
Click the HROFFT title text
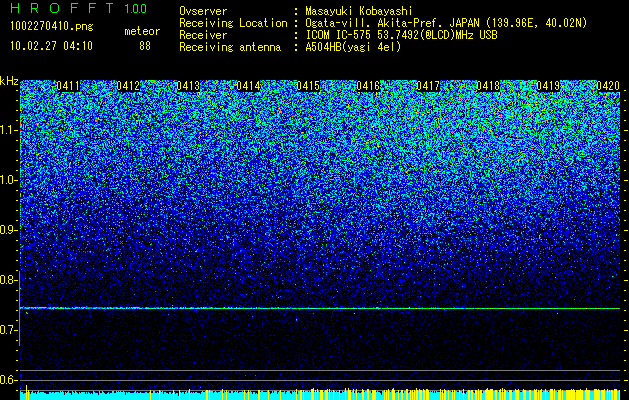tap(62, 8)
